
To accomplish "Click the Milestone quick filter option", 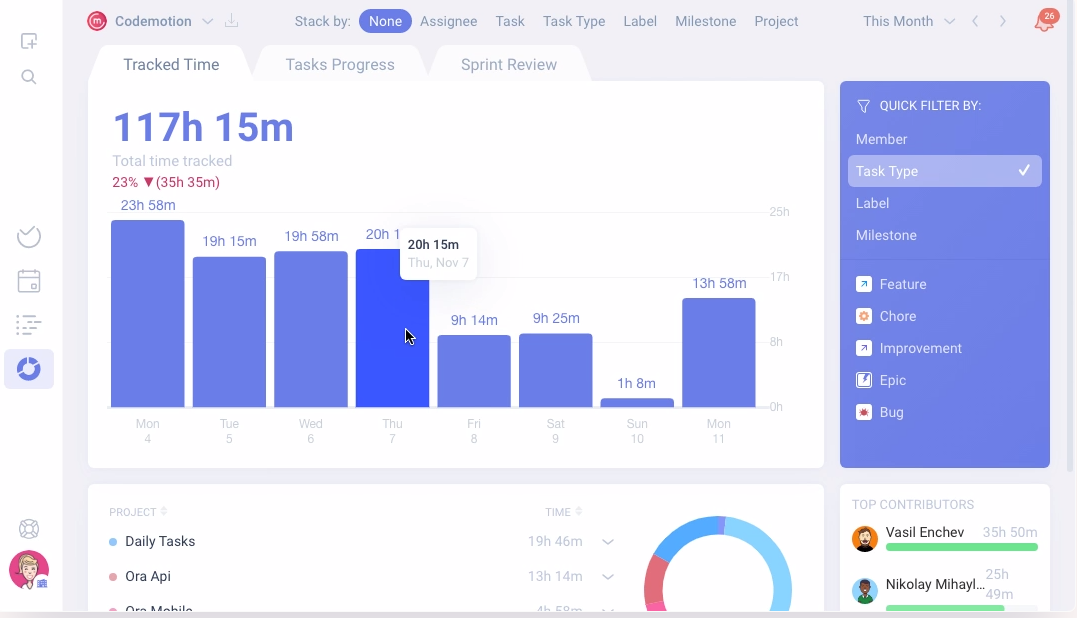I will (886, 235).
